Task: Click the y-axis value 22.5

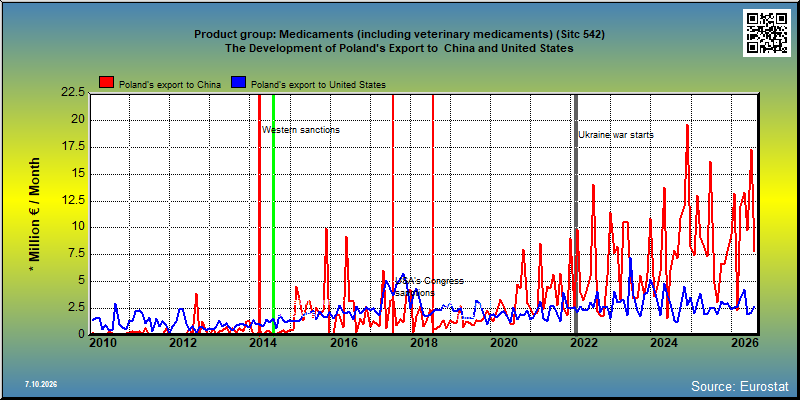Action: click(x=73, y=92)
